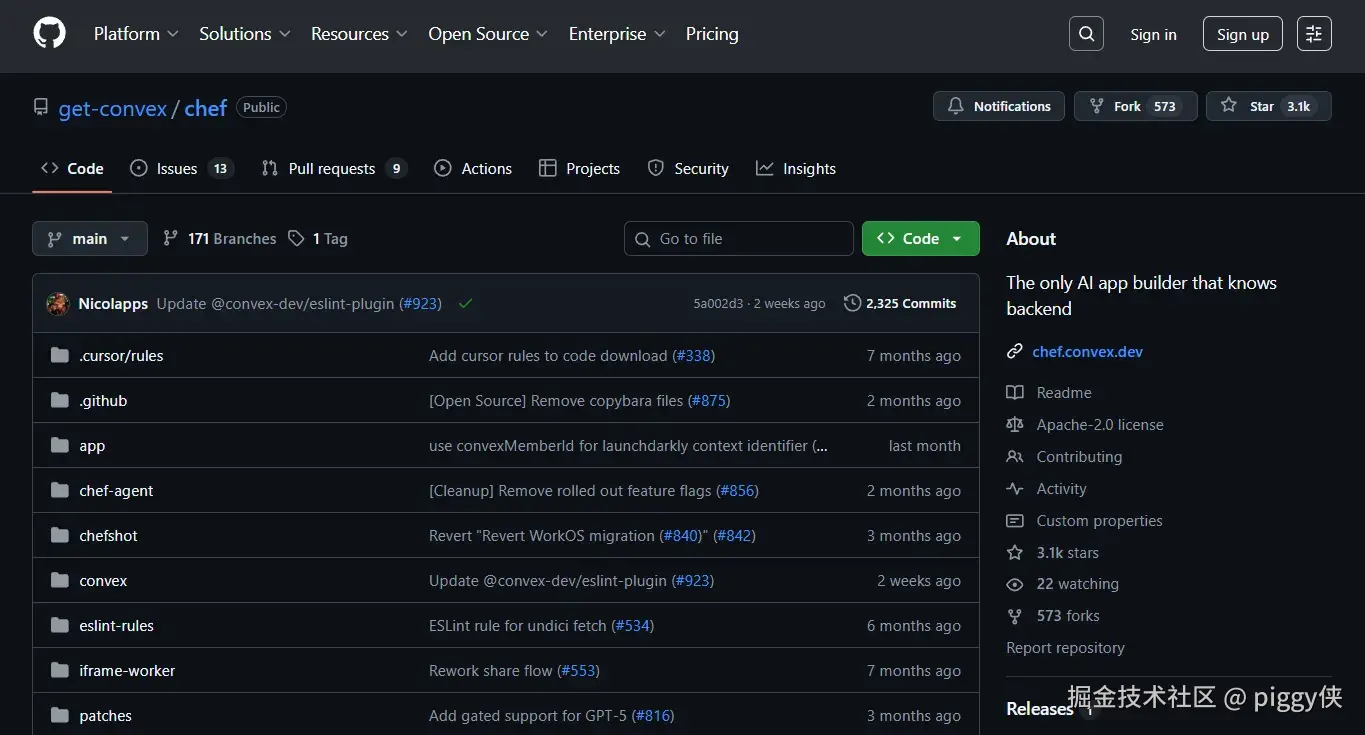The height and width of the screenshot is (735, 1365).
Task: Open the search magnifier button
Action: point(1086,34)
